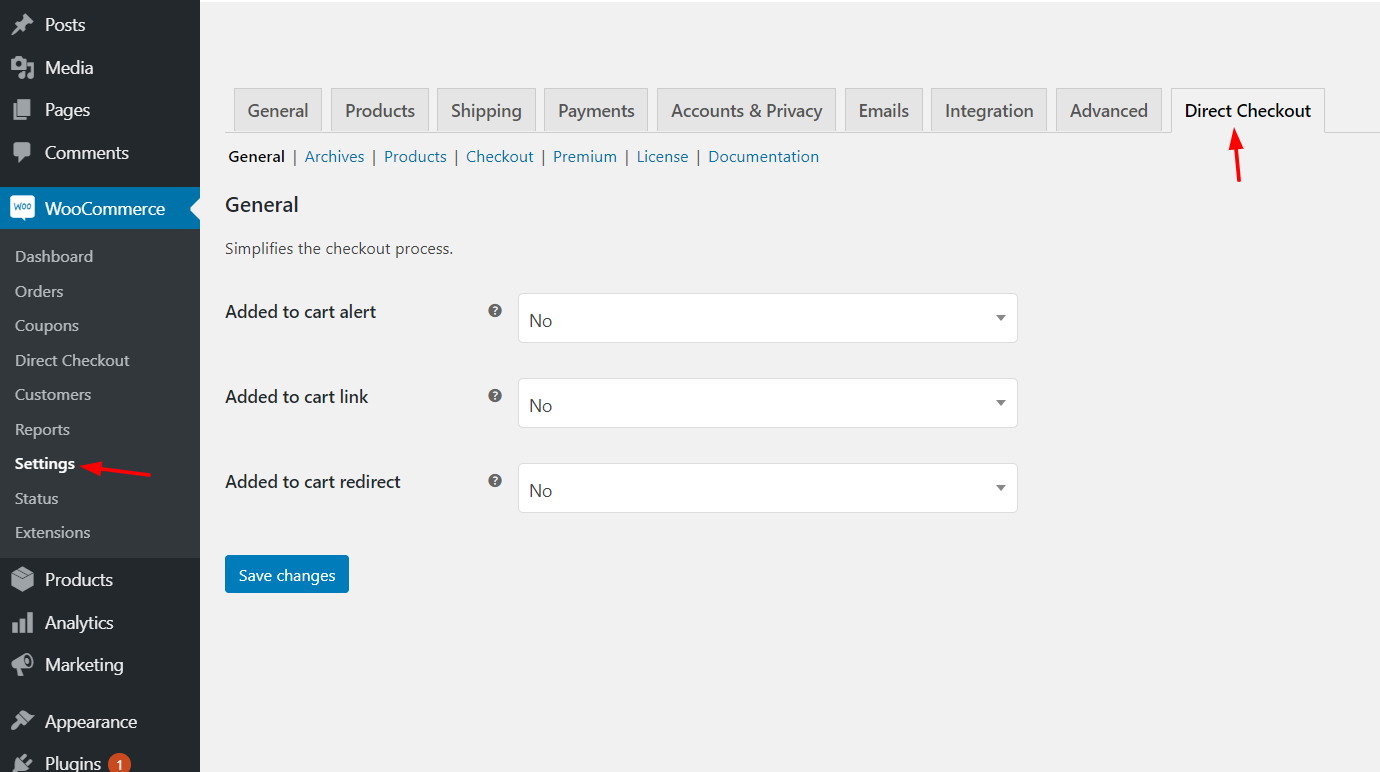Open the Payments settings tab
Screen dimensions: 1380x772
pyautogui.click(x=596, y=111)
